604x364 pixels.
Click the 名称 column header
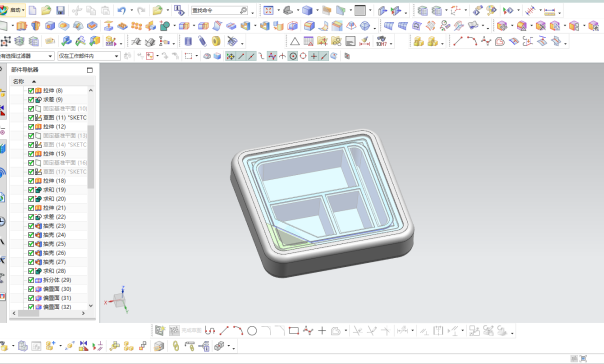pyautogui.click(x=18, y=81)
